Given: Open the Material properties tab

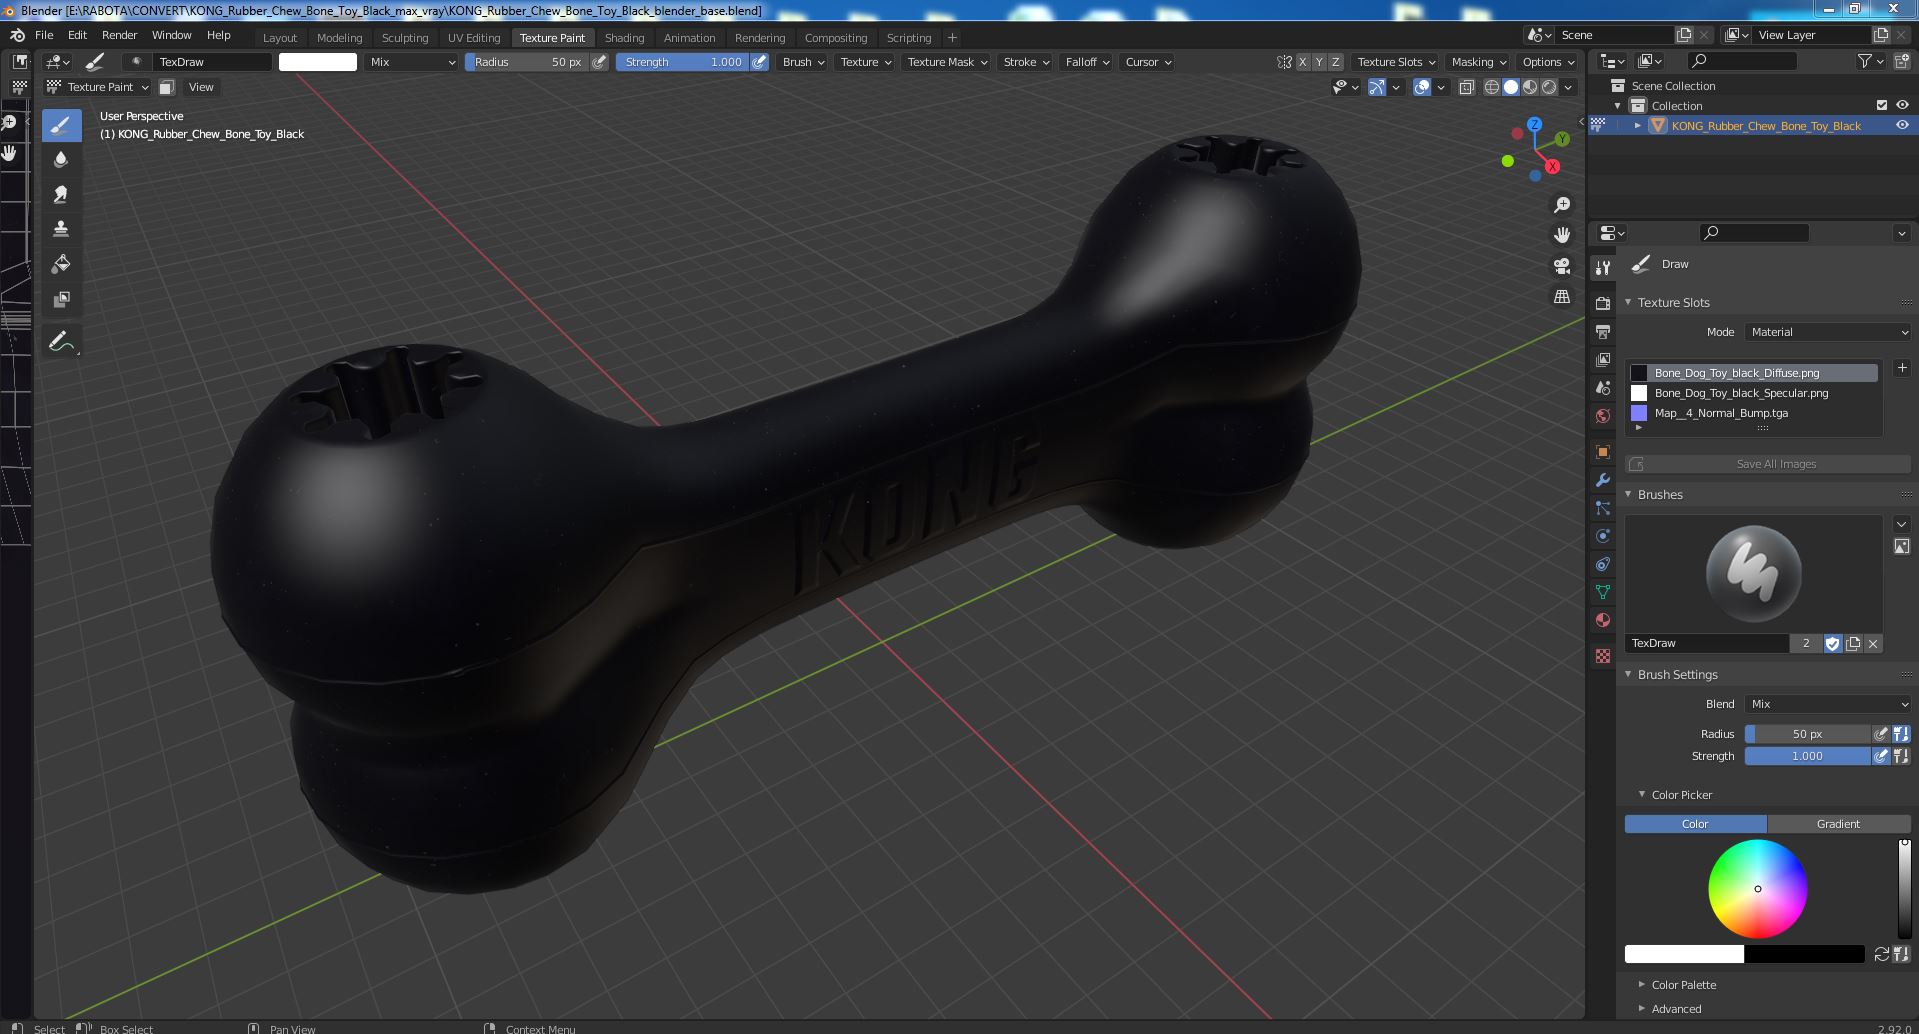Looking at the screenshot, I should [1603, 619].
